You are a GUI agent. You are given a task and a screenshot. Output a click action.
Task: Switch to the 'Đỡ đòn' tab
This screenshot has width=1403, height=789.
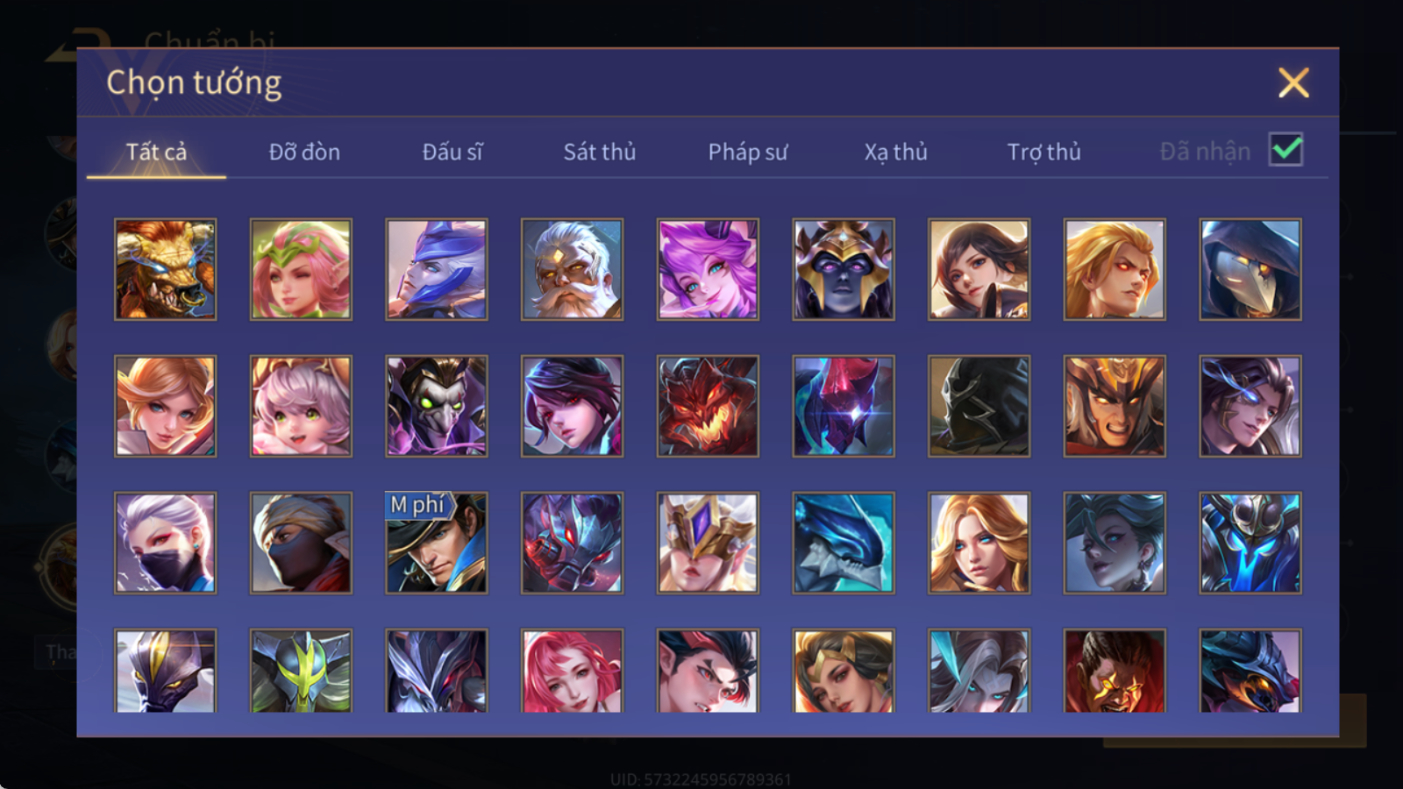point(304,152)
